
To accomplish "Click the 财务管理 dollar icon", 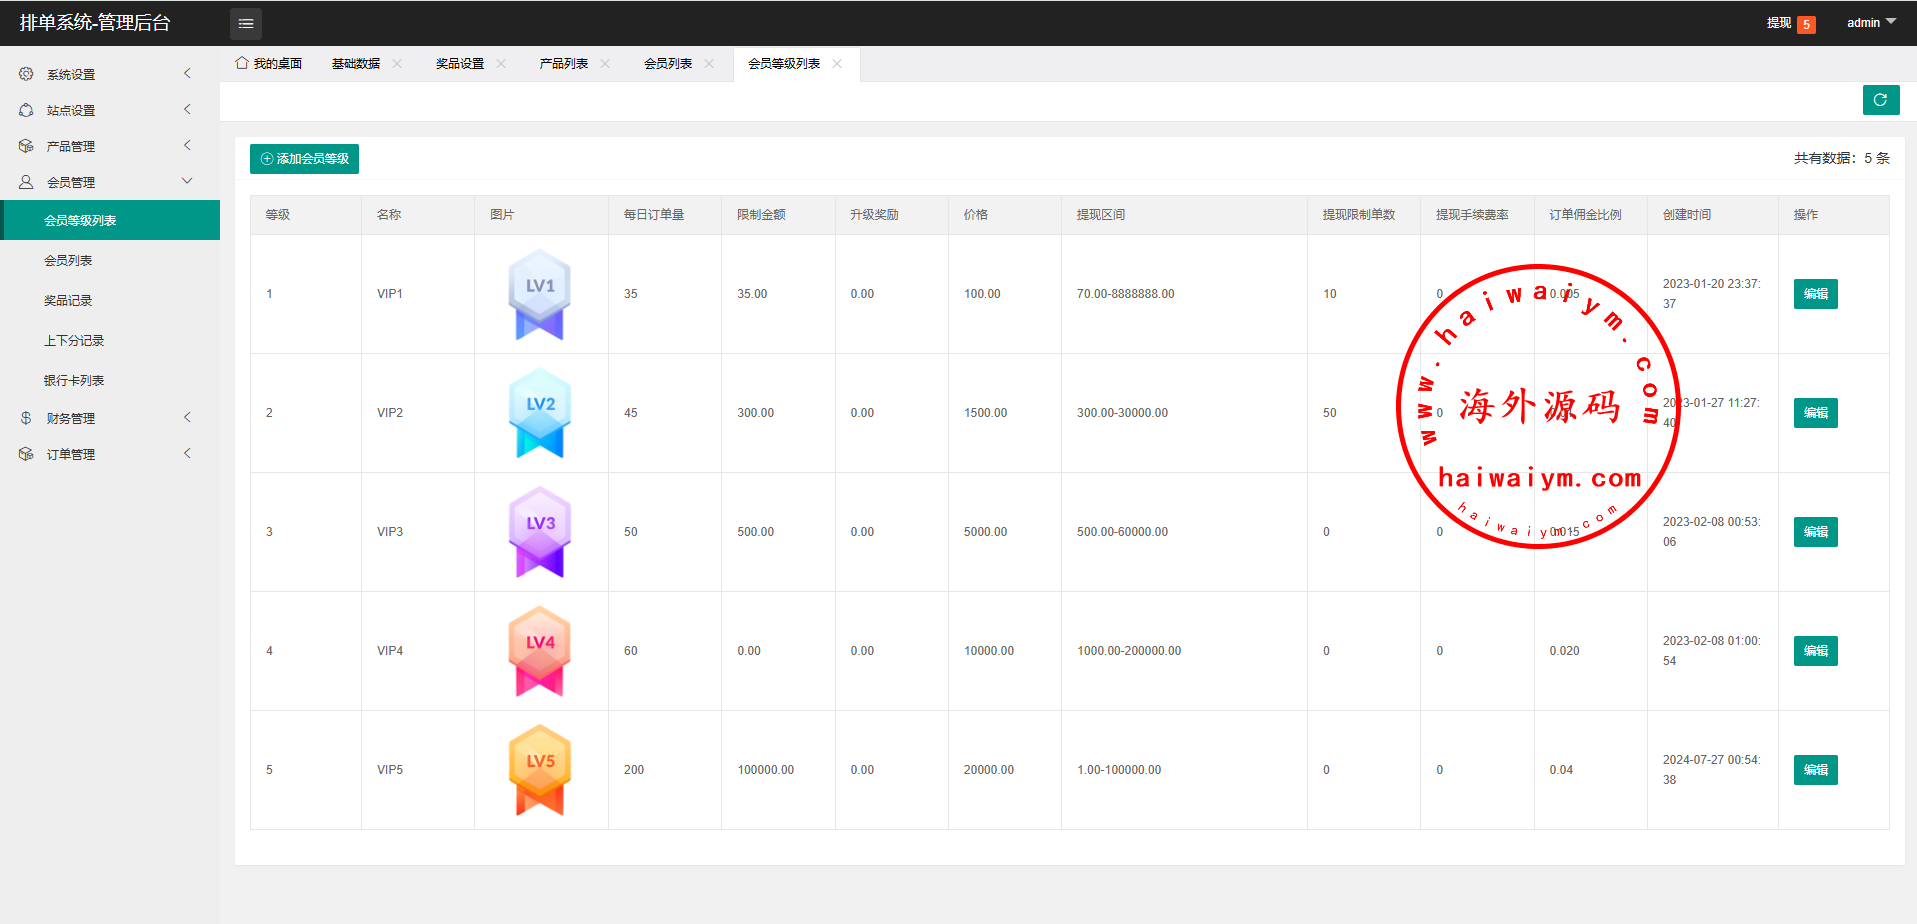I will [x=26, y=418].
